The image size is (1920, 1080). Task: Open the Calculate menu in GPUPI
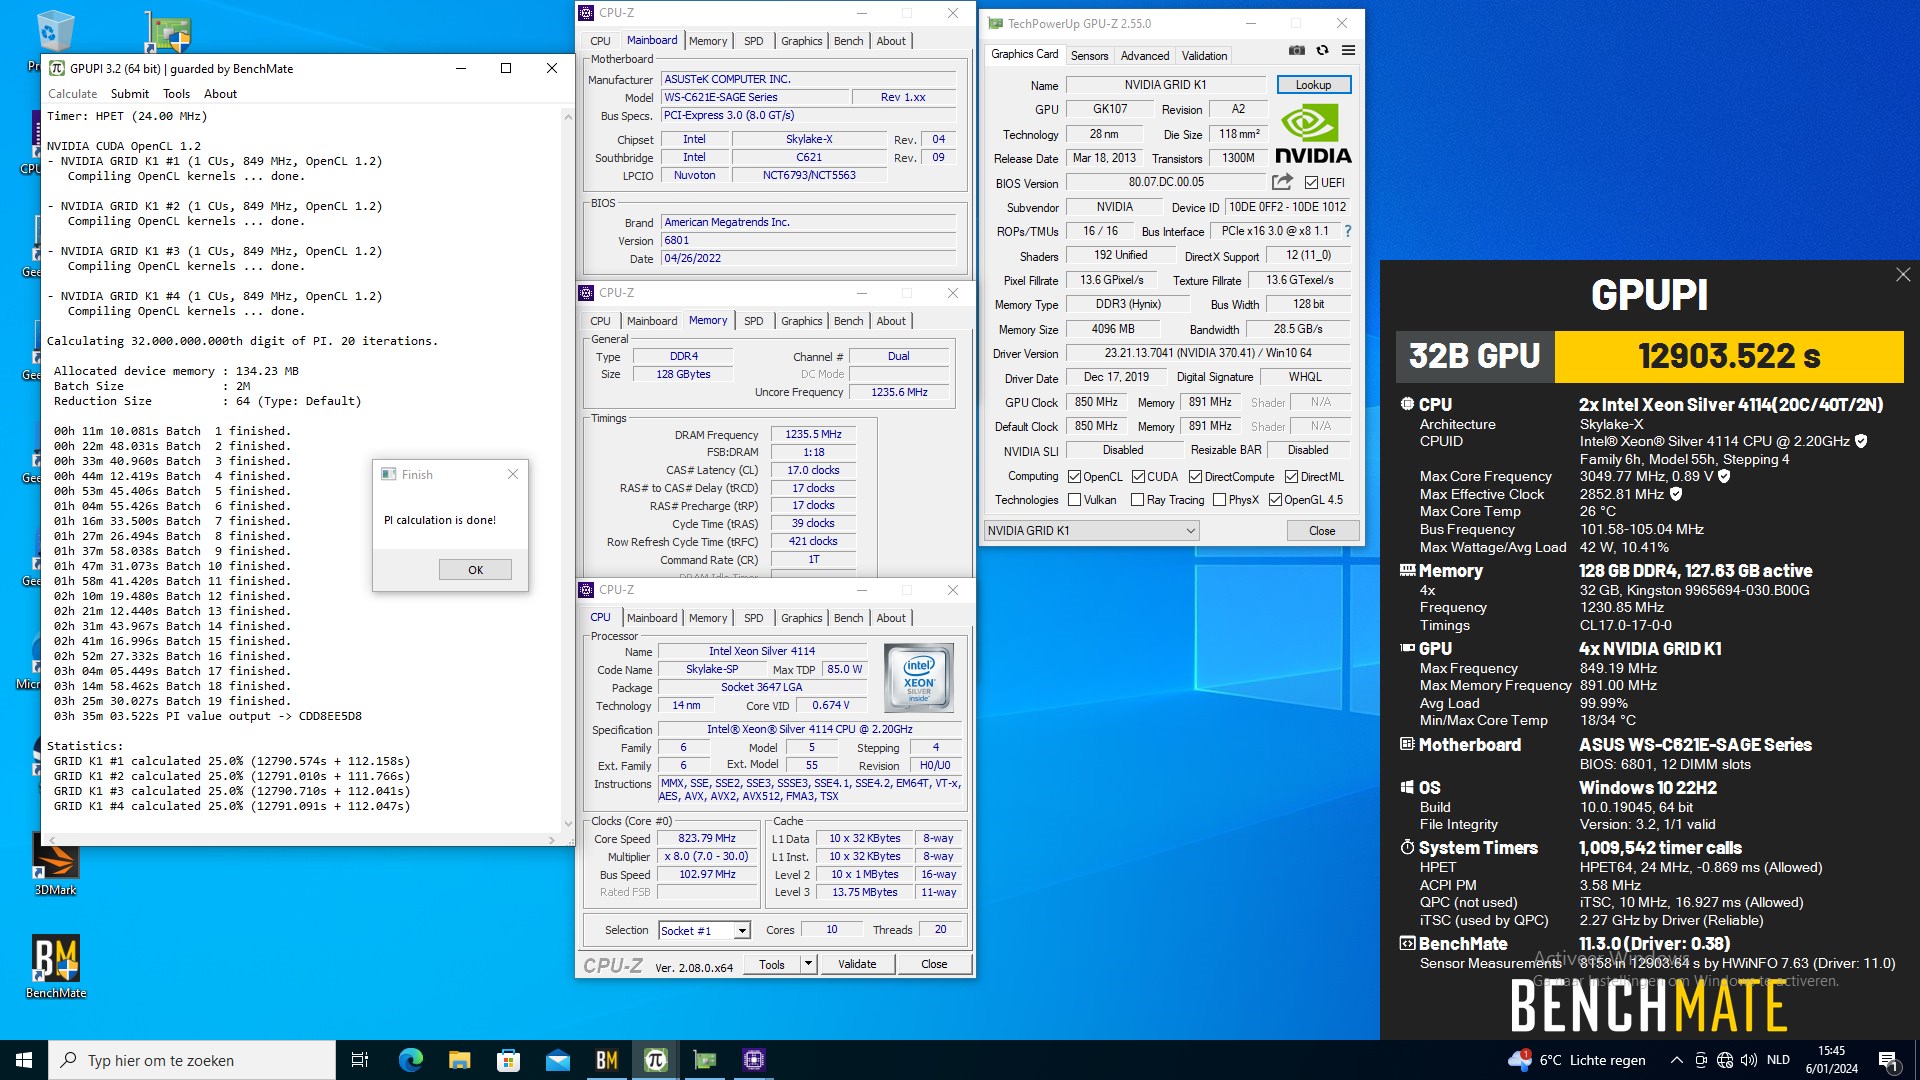click(x=73, y=94)
